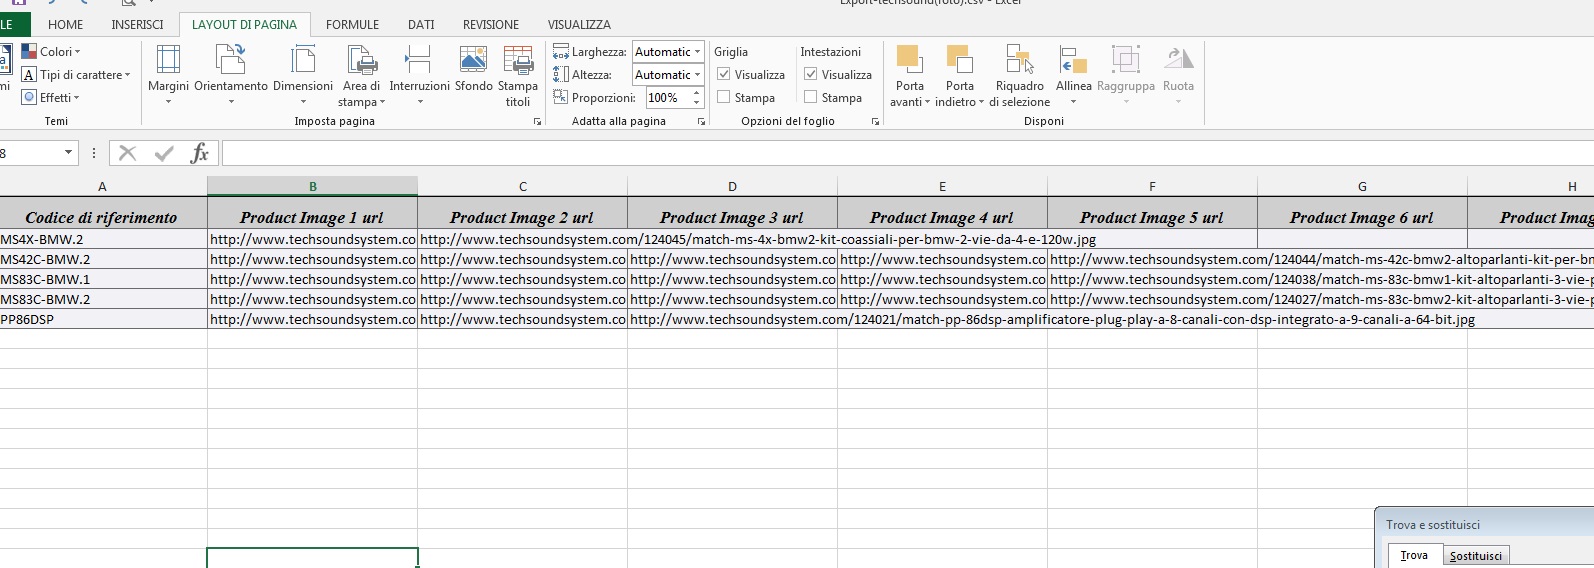Open the Colori theme colors dropdown

tap(59, 52)
